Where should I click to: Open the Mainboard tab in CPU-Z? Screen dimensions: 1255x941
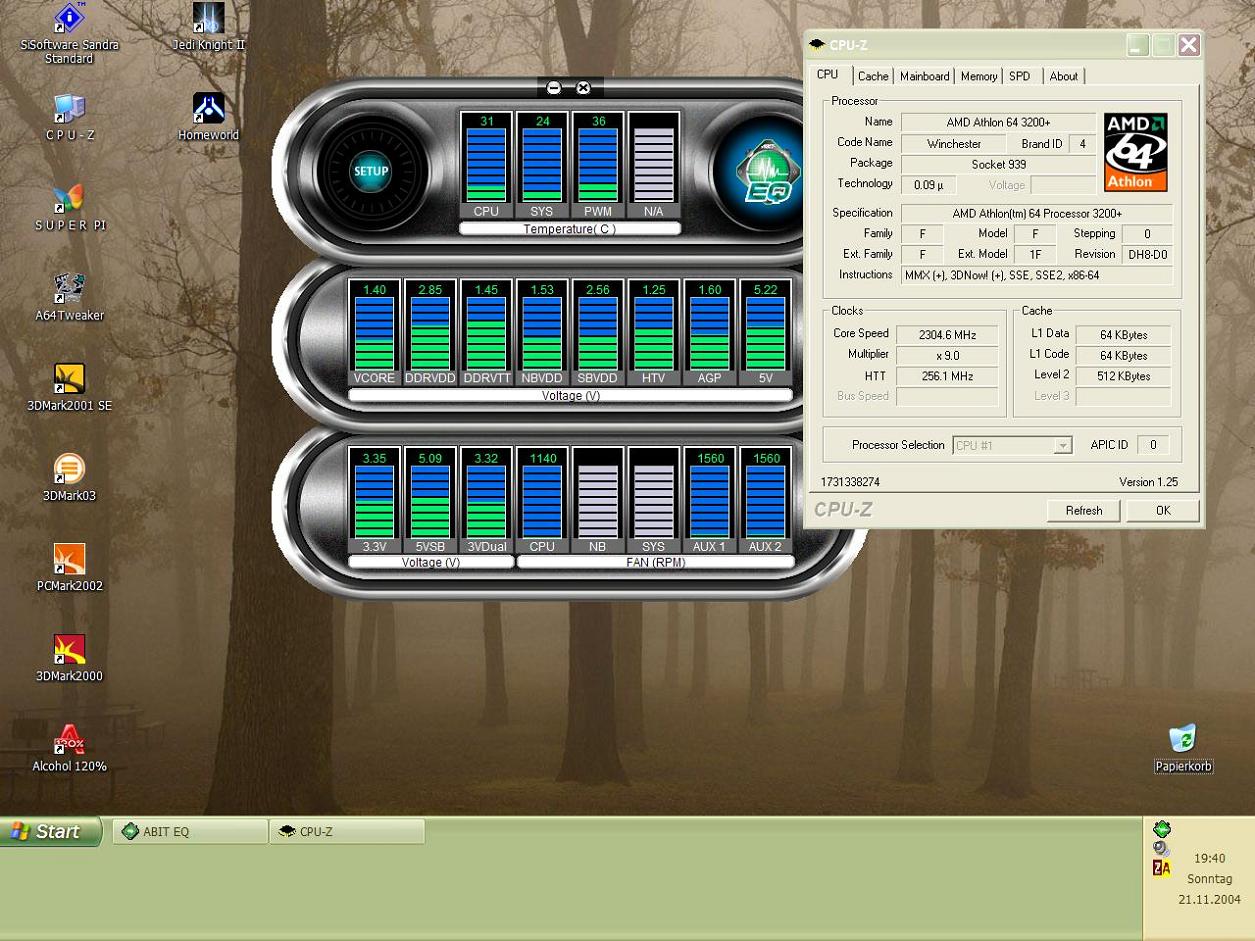[924, 77]
